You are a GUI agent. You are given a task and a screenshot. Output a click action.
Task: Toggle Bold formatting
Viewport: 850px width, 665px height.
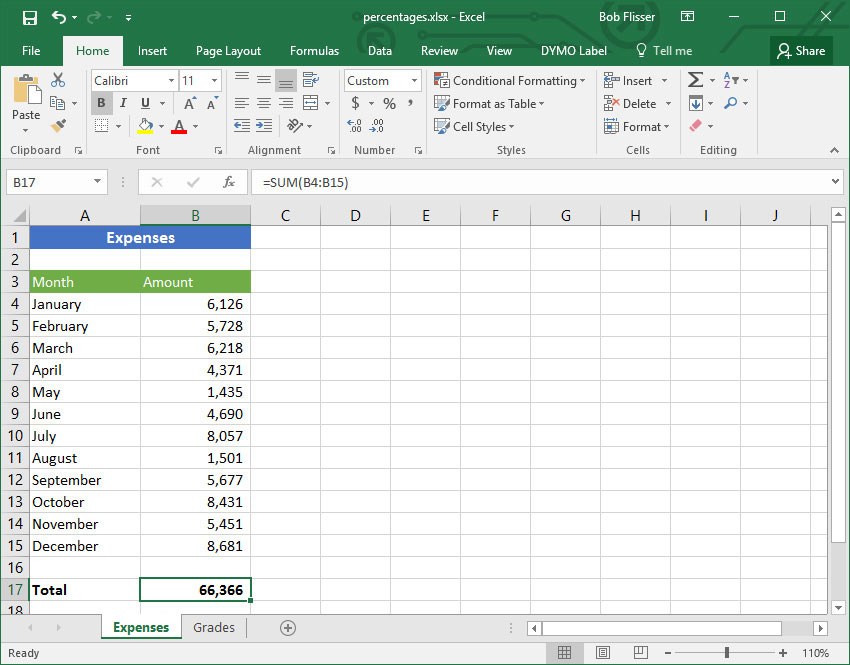click(x=101, y=103)
